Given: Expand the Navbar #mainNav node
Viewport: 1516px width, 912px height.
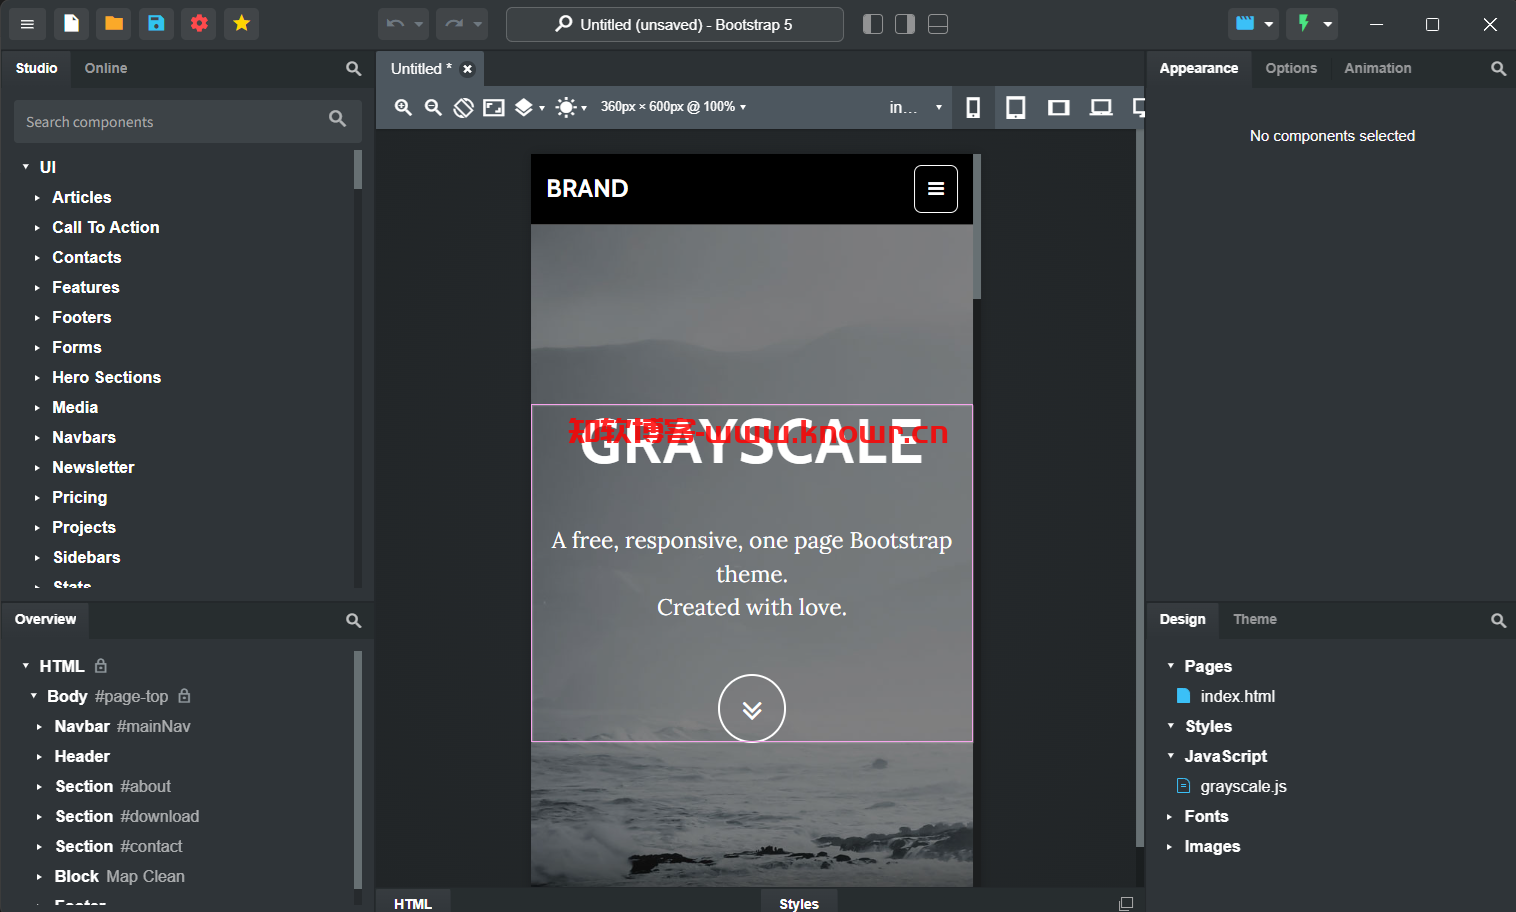Looking at the screenshot, I should [39, 727].
